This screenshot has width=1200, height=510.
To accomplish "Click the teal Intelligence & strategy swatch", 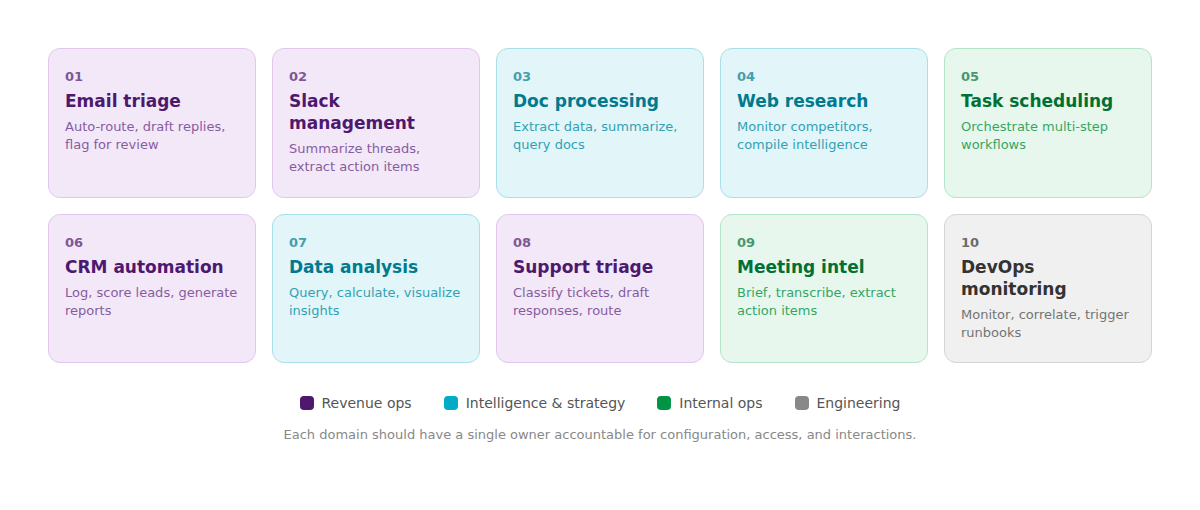I will [451, 403].
